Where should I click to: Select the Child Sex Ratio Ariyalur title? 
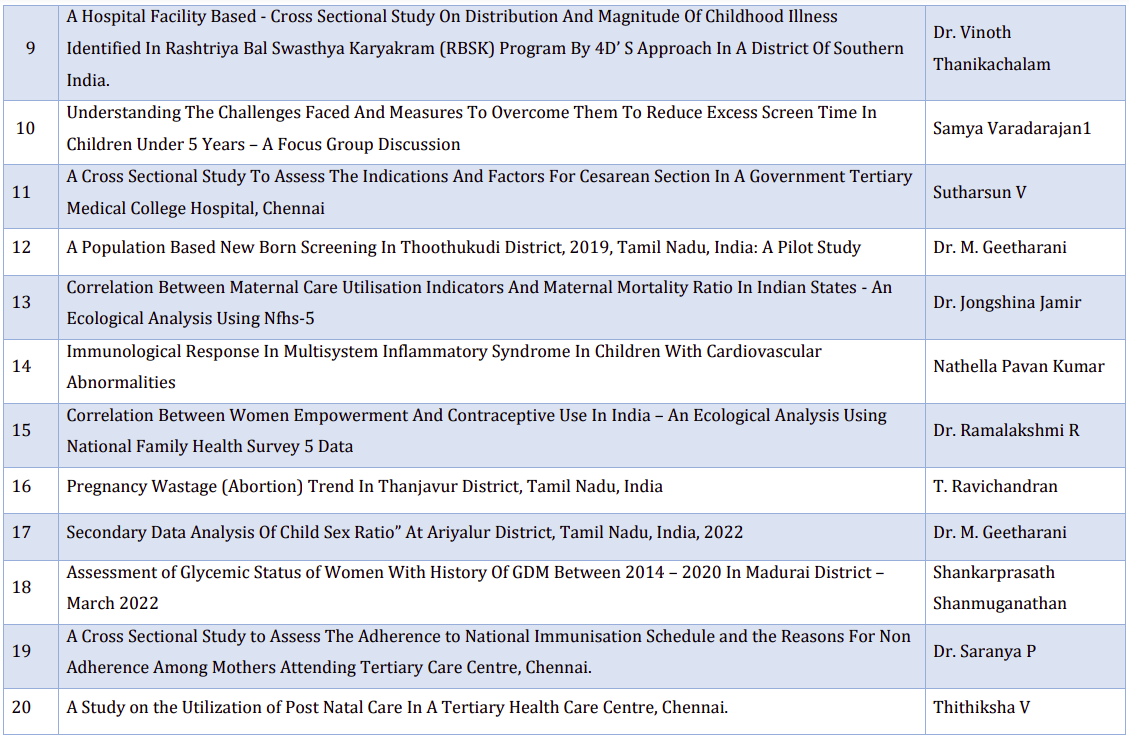(x=404, y=533)
